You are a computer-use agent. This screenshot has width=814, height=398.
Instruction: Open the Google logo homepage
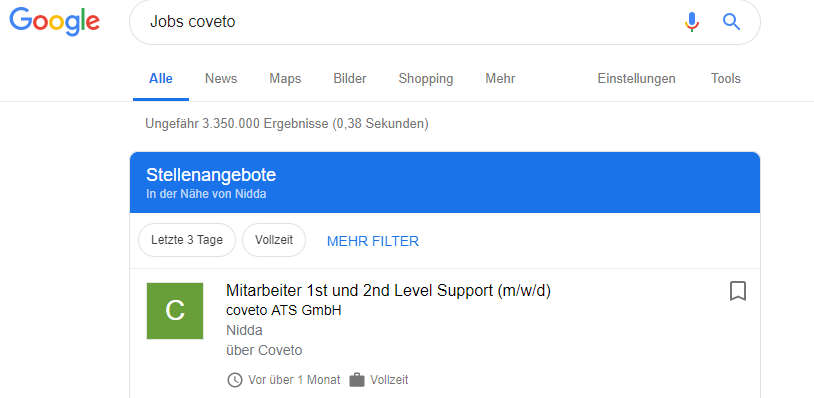click(55, 22)
